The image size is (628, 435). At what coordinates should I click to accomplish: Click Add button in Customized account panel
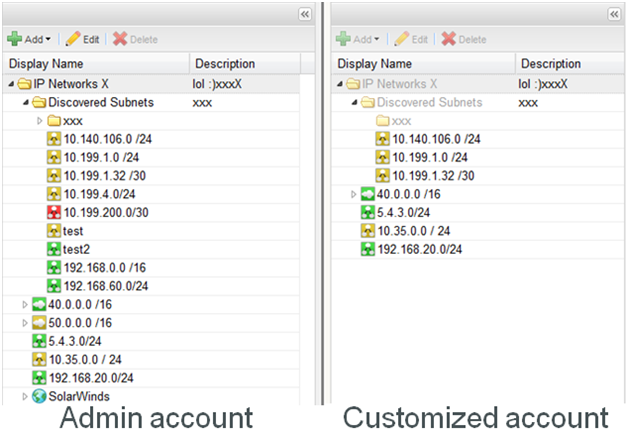[x=357, y=39]
